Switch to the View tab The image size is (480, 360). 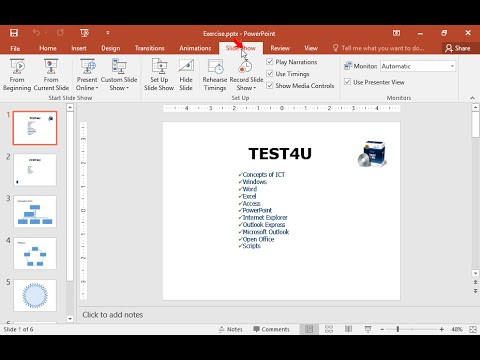pyautogui.click(x=311, y=48)
